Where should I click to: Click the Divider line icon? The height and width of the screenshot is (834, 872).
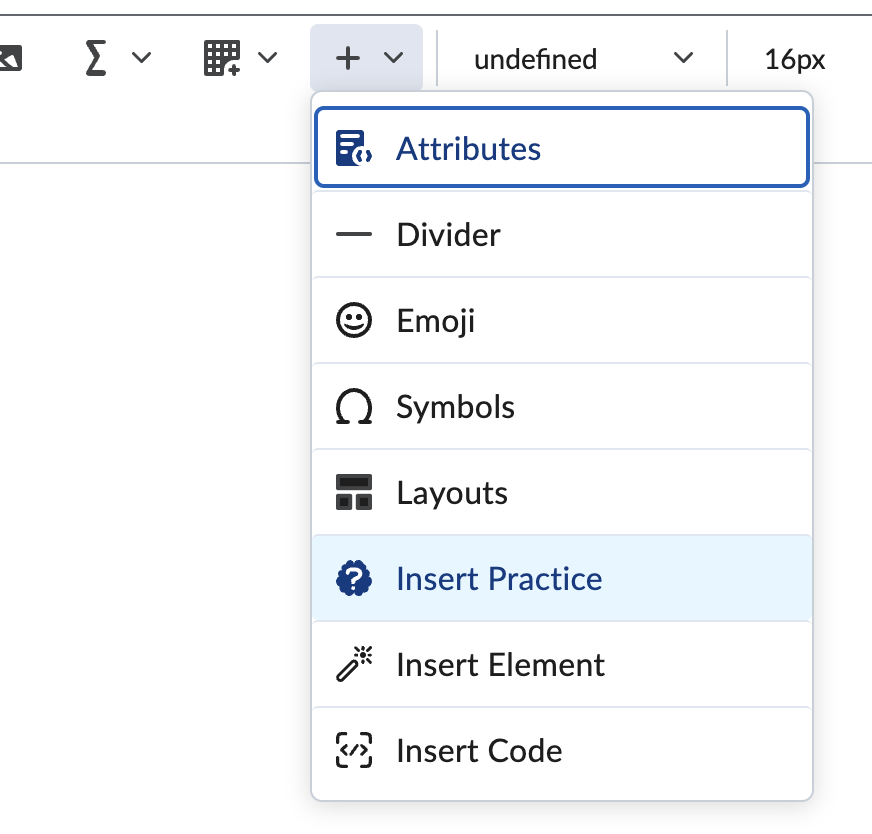pyautogui.click(x=352, y=234)
